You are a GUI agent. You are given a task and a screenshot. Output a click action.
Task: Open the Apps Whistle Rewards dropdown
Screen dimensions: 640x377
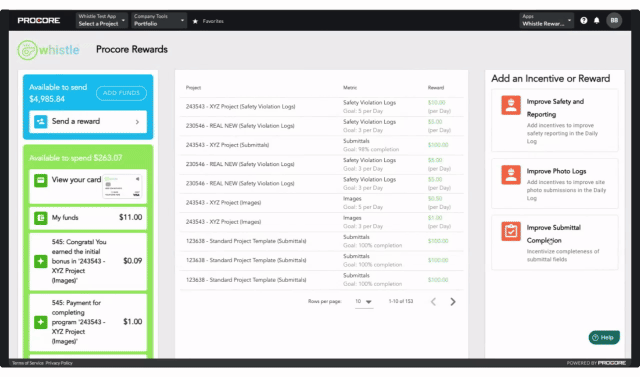coord(547,20)
